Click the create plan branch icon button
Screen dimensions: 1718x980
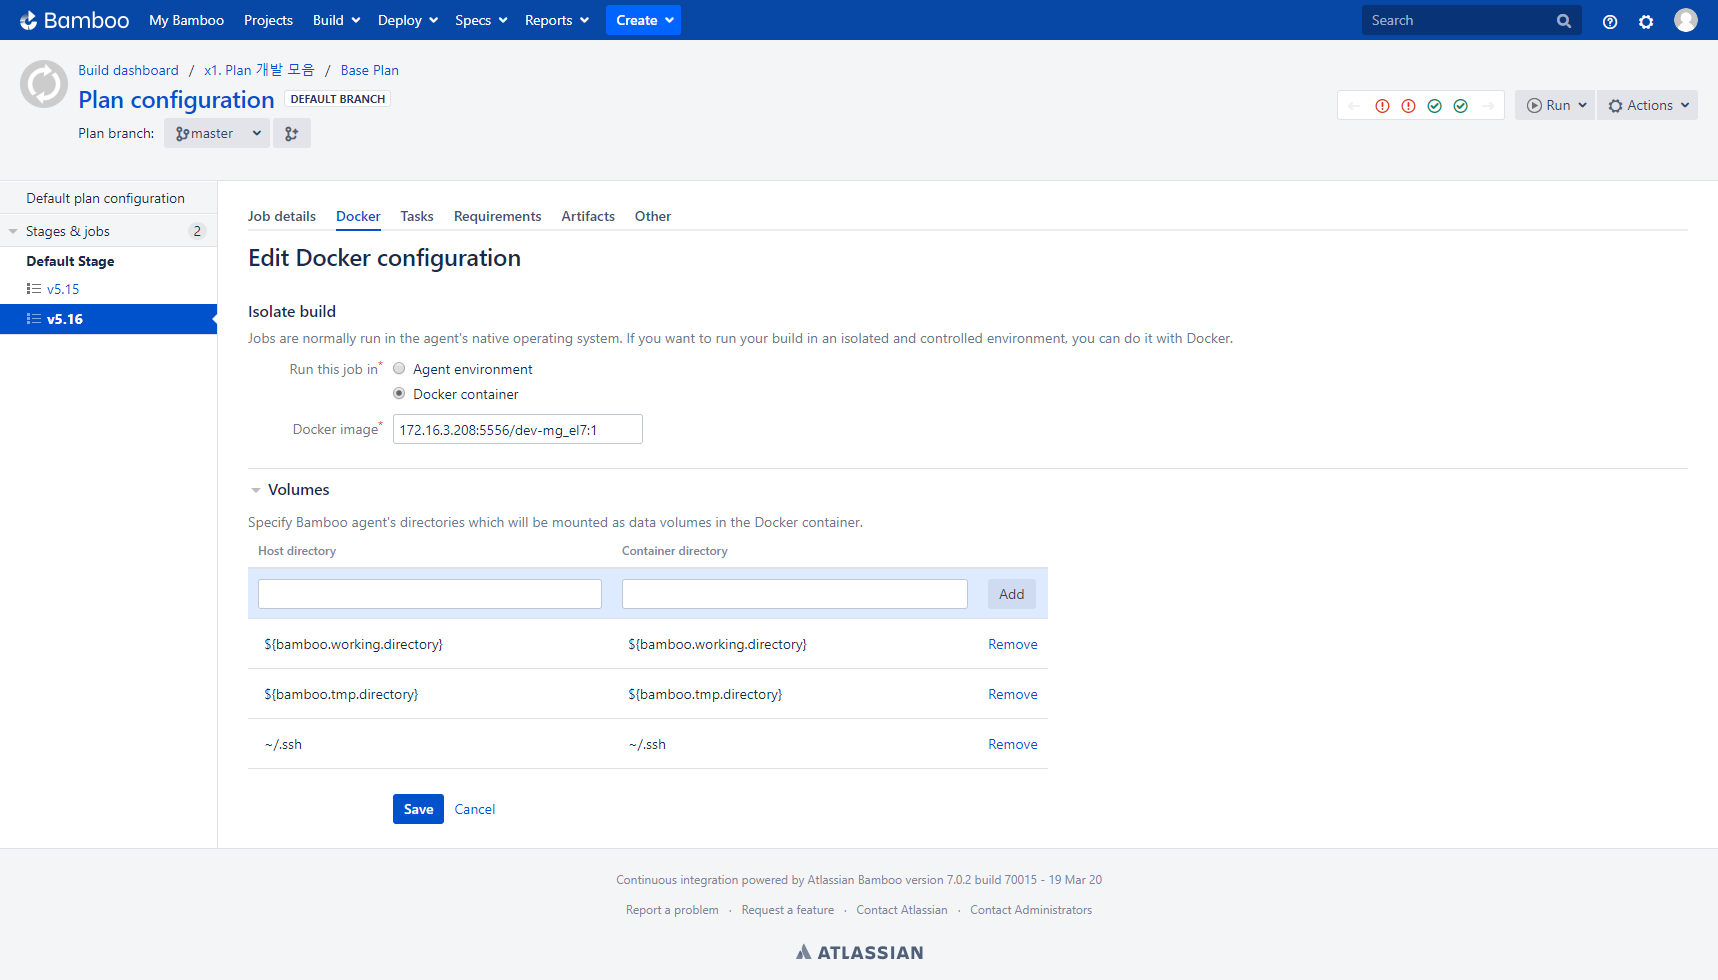[292, 133]
